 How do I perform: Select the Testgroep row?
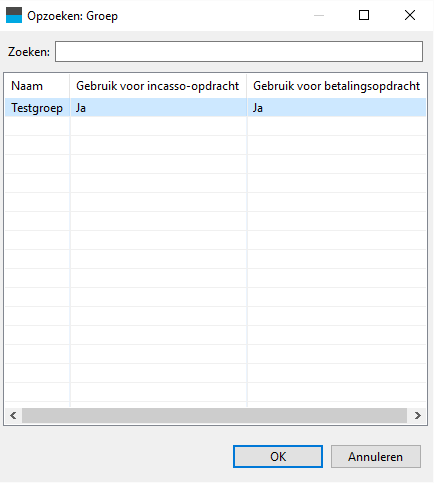215,108
